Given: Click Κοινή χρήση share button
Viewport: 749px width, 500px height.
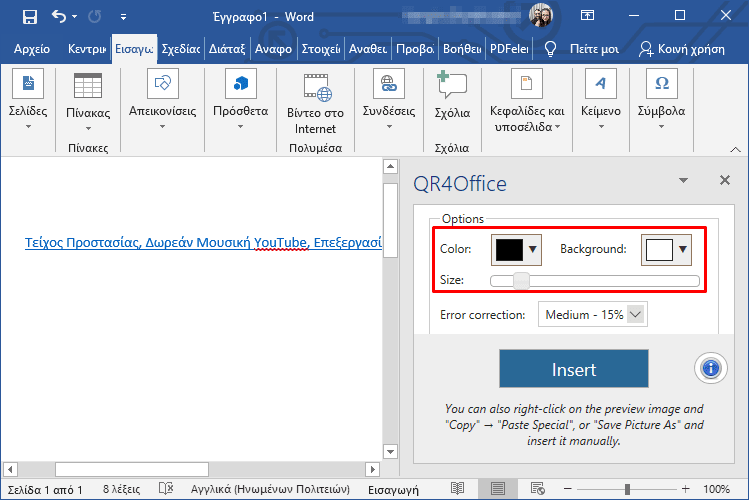Looking at the screenshot, I should click(681, 49).
